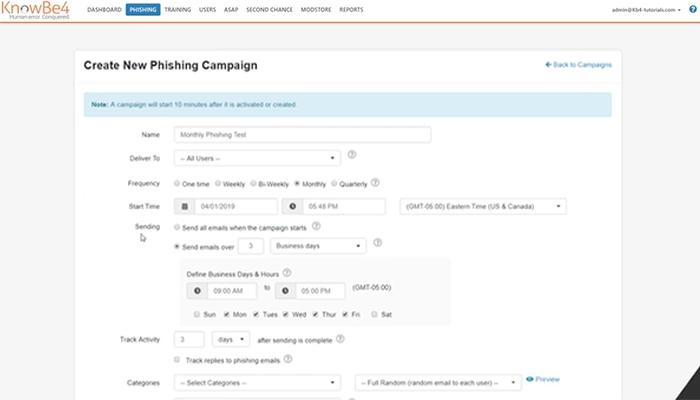Click help icon for Track replies option
700x400 pixels.
coord(288,359)
